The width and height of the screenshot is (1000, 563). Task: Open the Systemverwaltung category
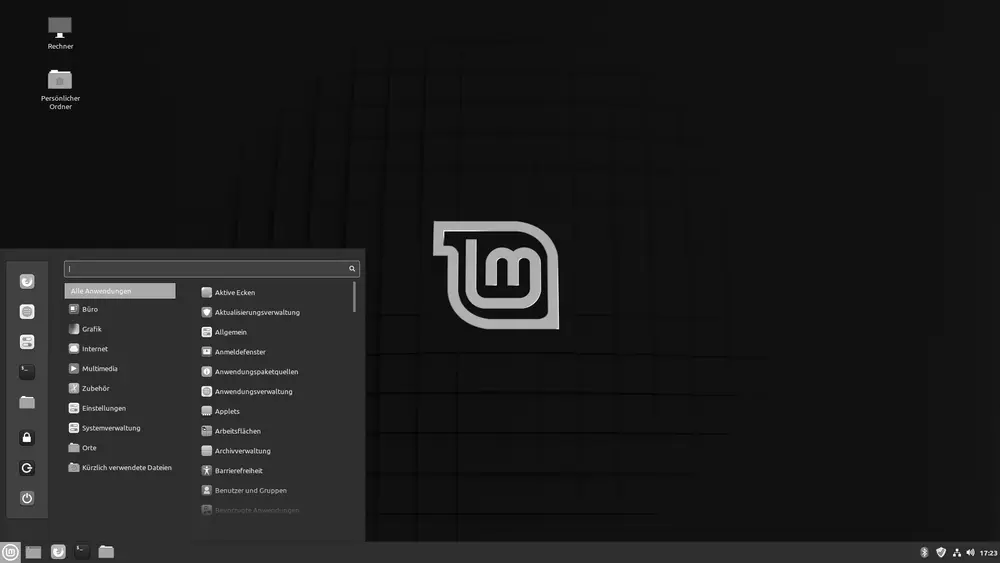[x=120, y=428]
